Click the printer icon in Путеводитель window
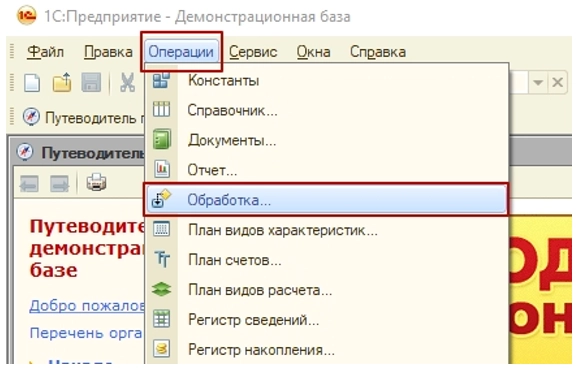This screenshot has height=369, width=580. click(x=97, y=183)
